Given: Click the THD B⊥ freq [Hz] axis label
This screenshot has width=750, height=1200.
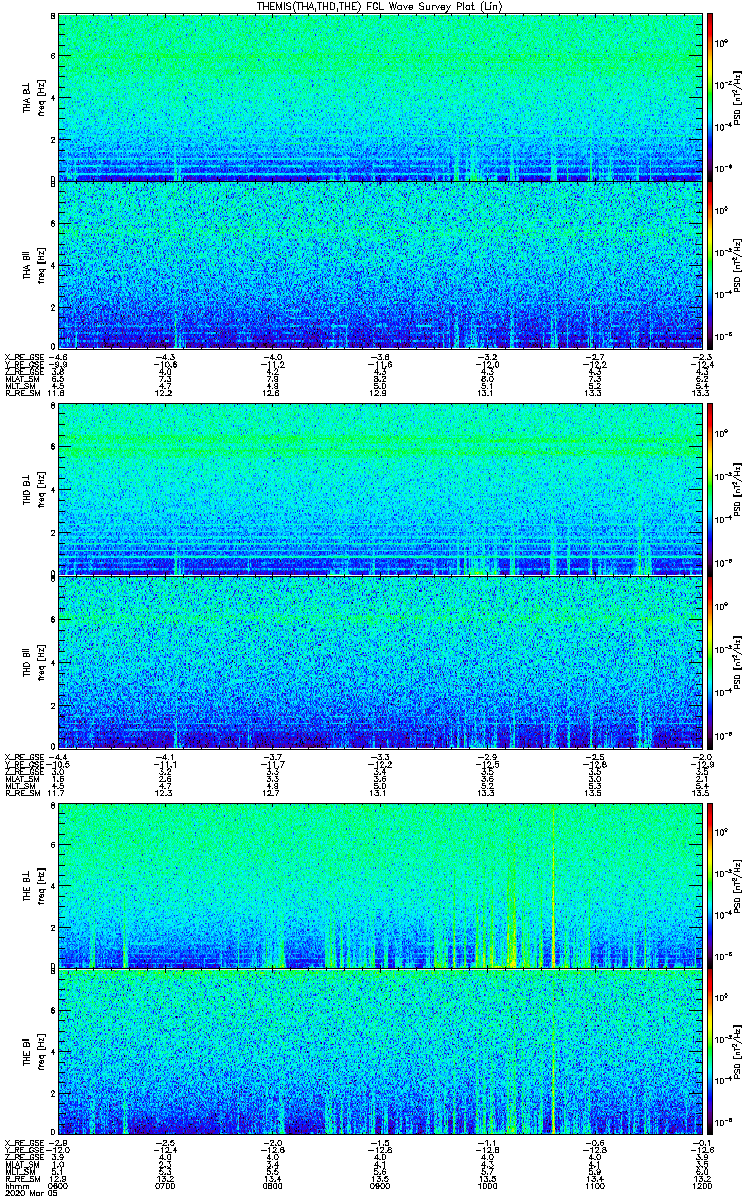Looking at the screenshot, I should [x=35, y=489].
